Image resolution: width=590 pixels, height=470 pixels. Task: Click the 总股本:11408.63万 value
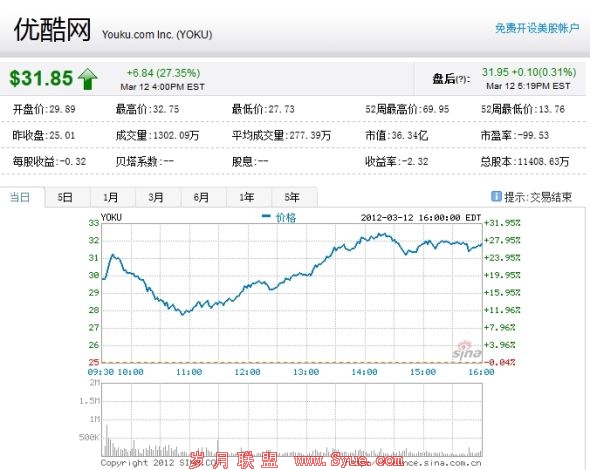(525, 162)
